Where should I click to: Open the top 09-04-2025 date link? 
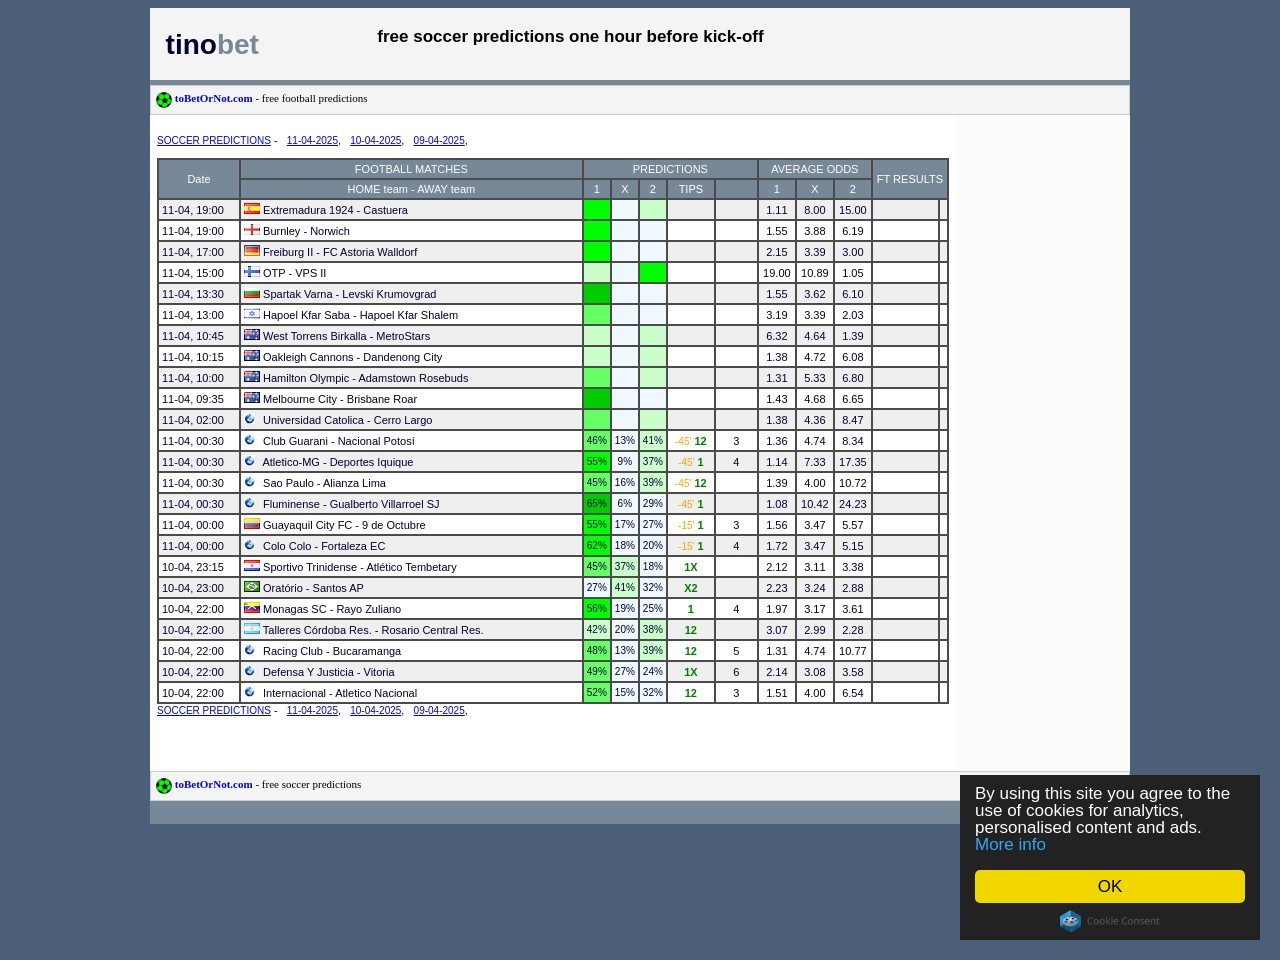click(439, 141)
